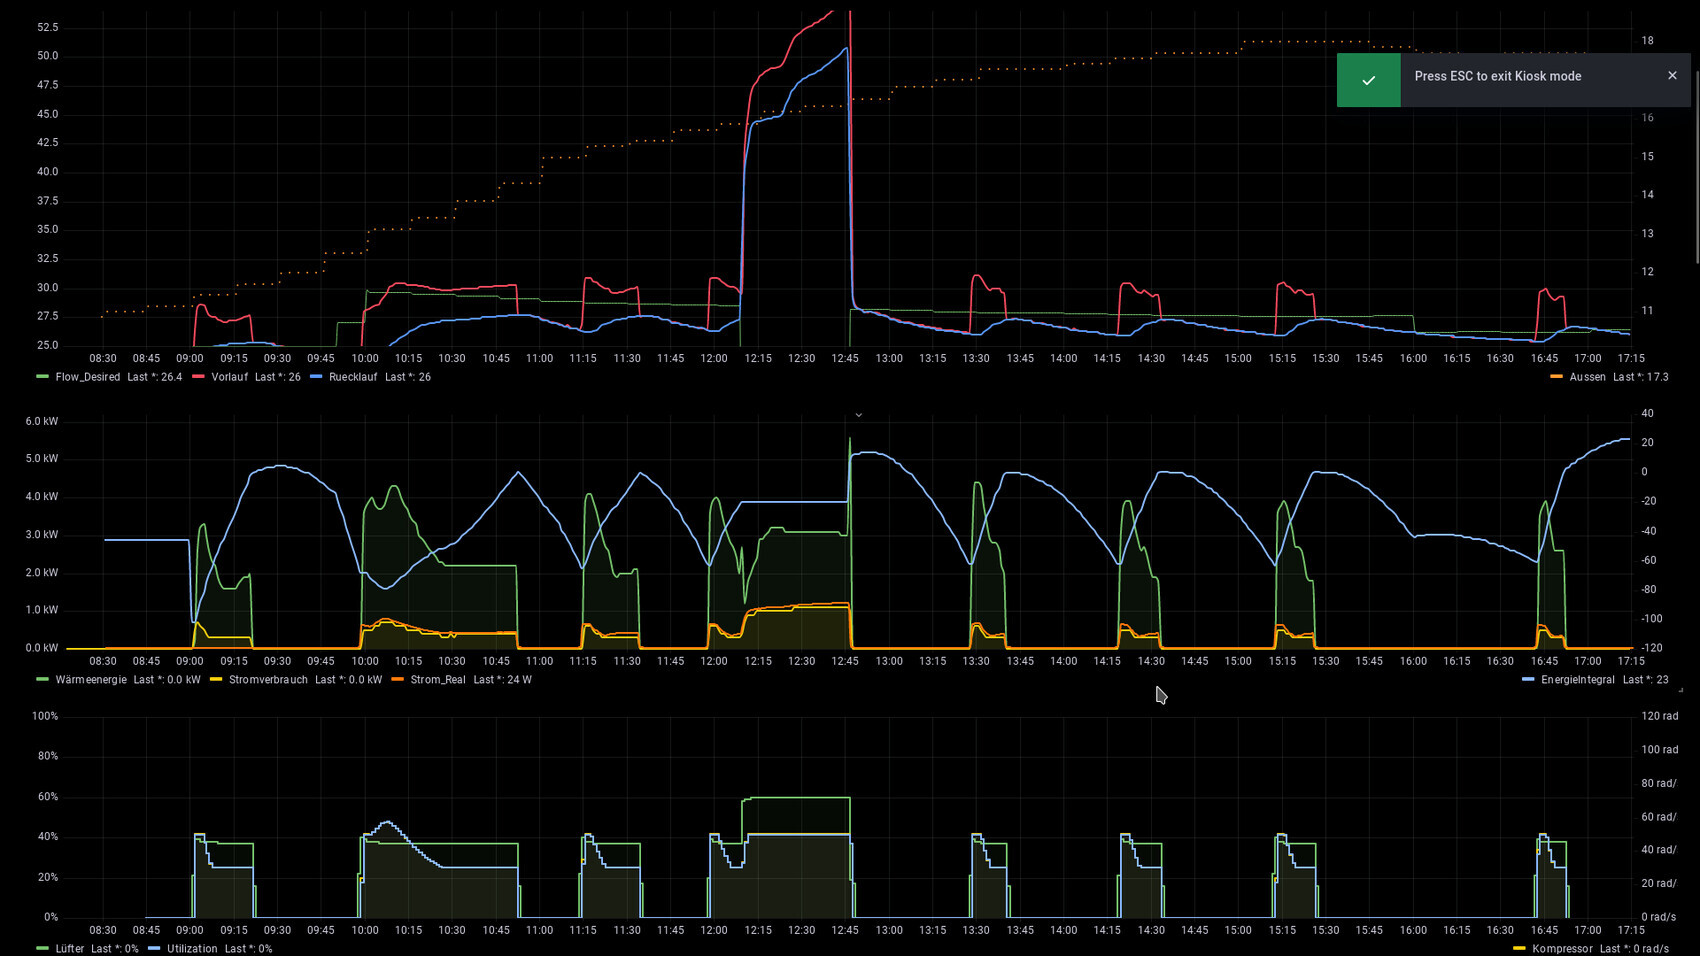Screen dimensions: 1700x956
Task: Click the Kompressor yellow legend marker
Action: tap(1519, 949)
